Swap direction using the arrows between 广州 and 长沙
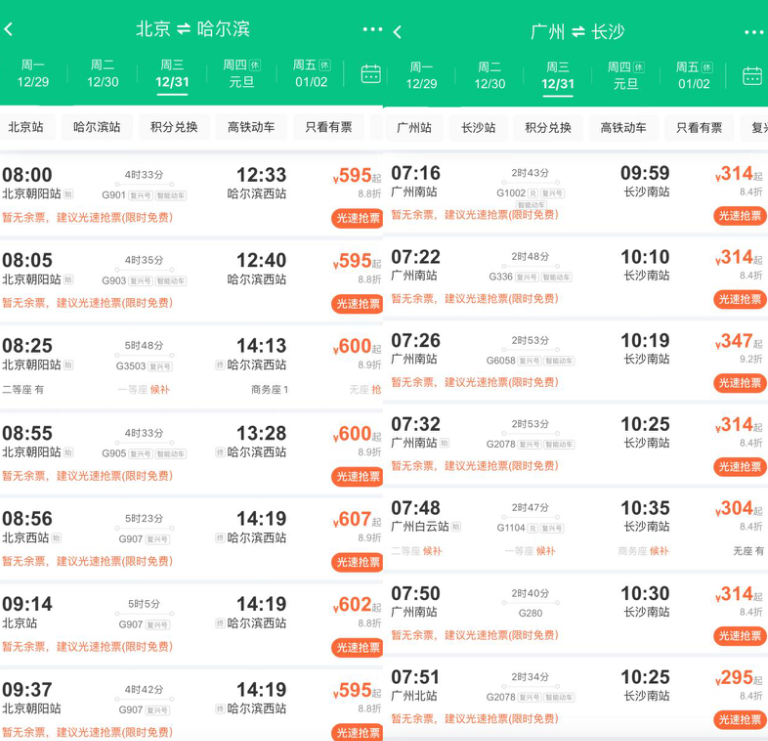Image resolution: width=768 pixels, height=741 pixels. coord(578,33)
